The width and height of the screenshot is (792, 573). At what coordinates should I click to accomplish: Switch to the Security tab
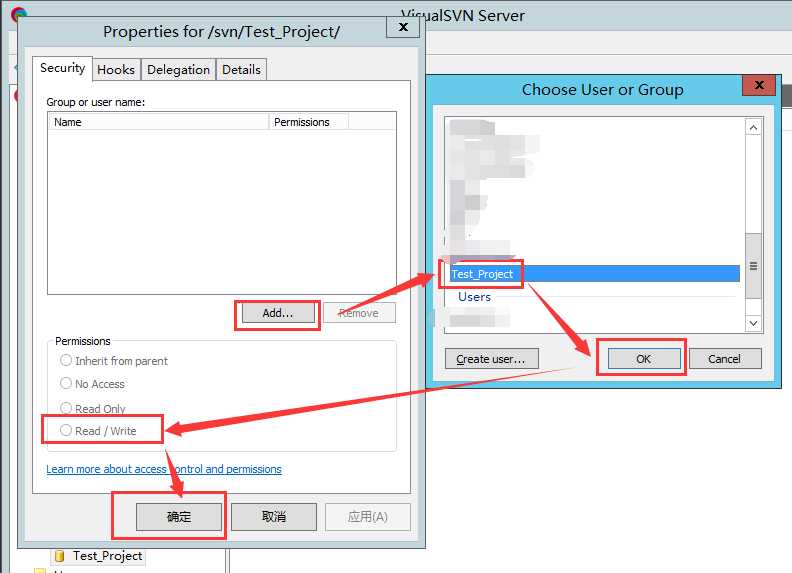click(62, 68)
